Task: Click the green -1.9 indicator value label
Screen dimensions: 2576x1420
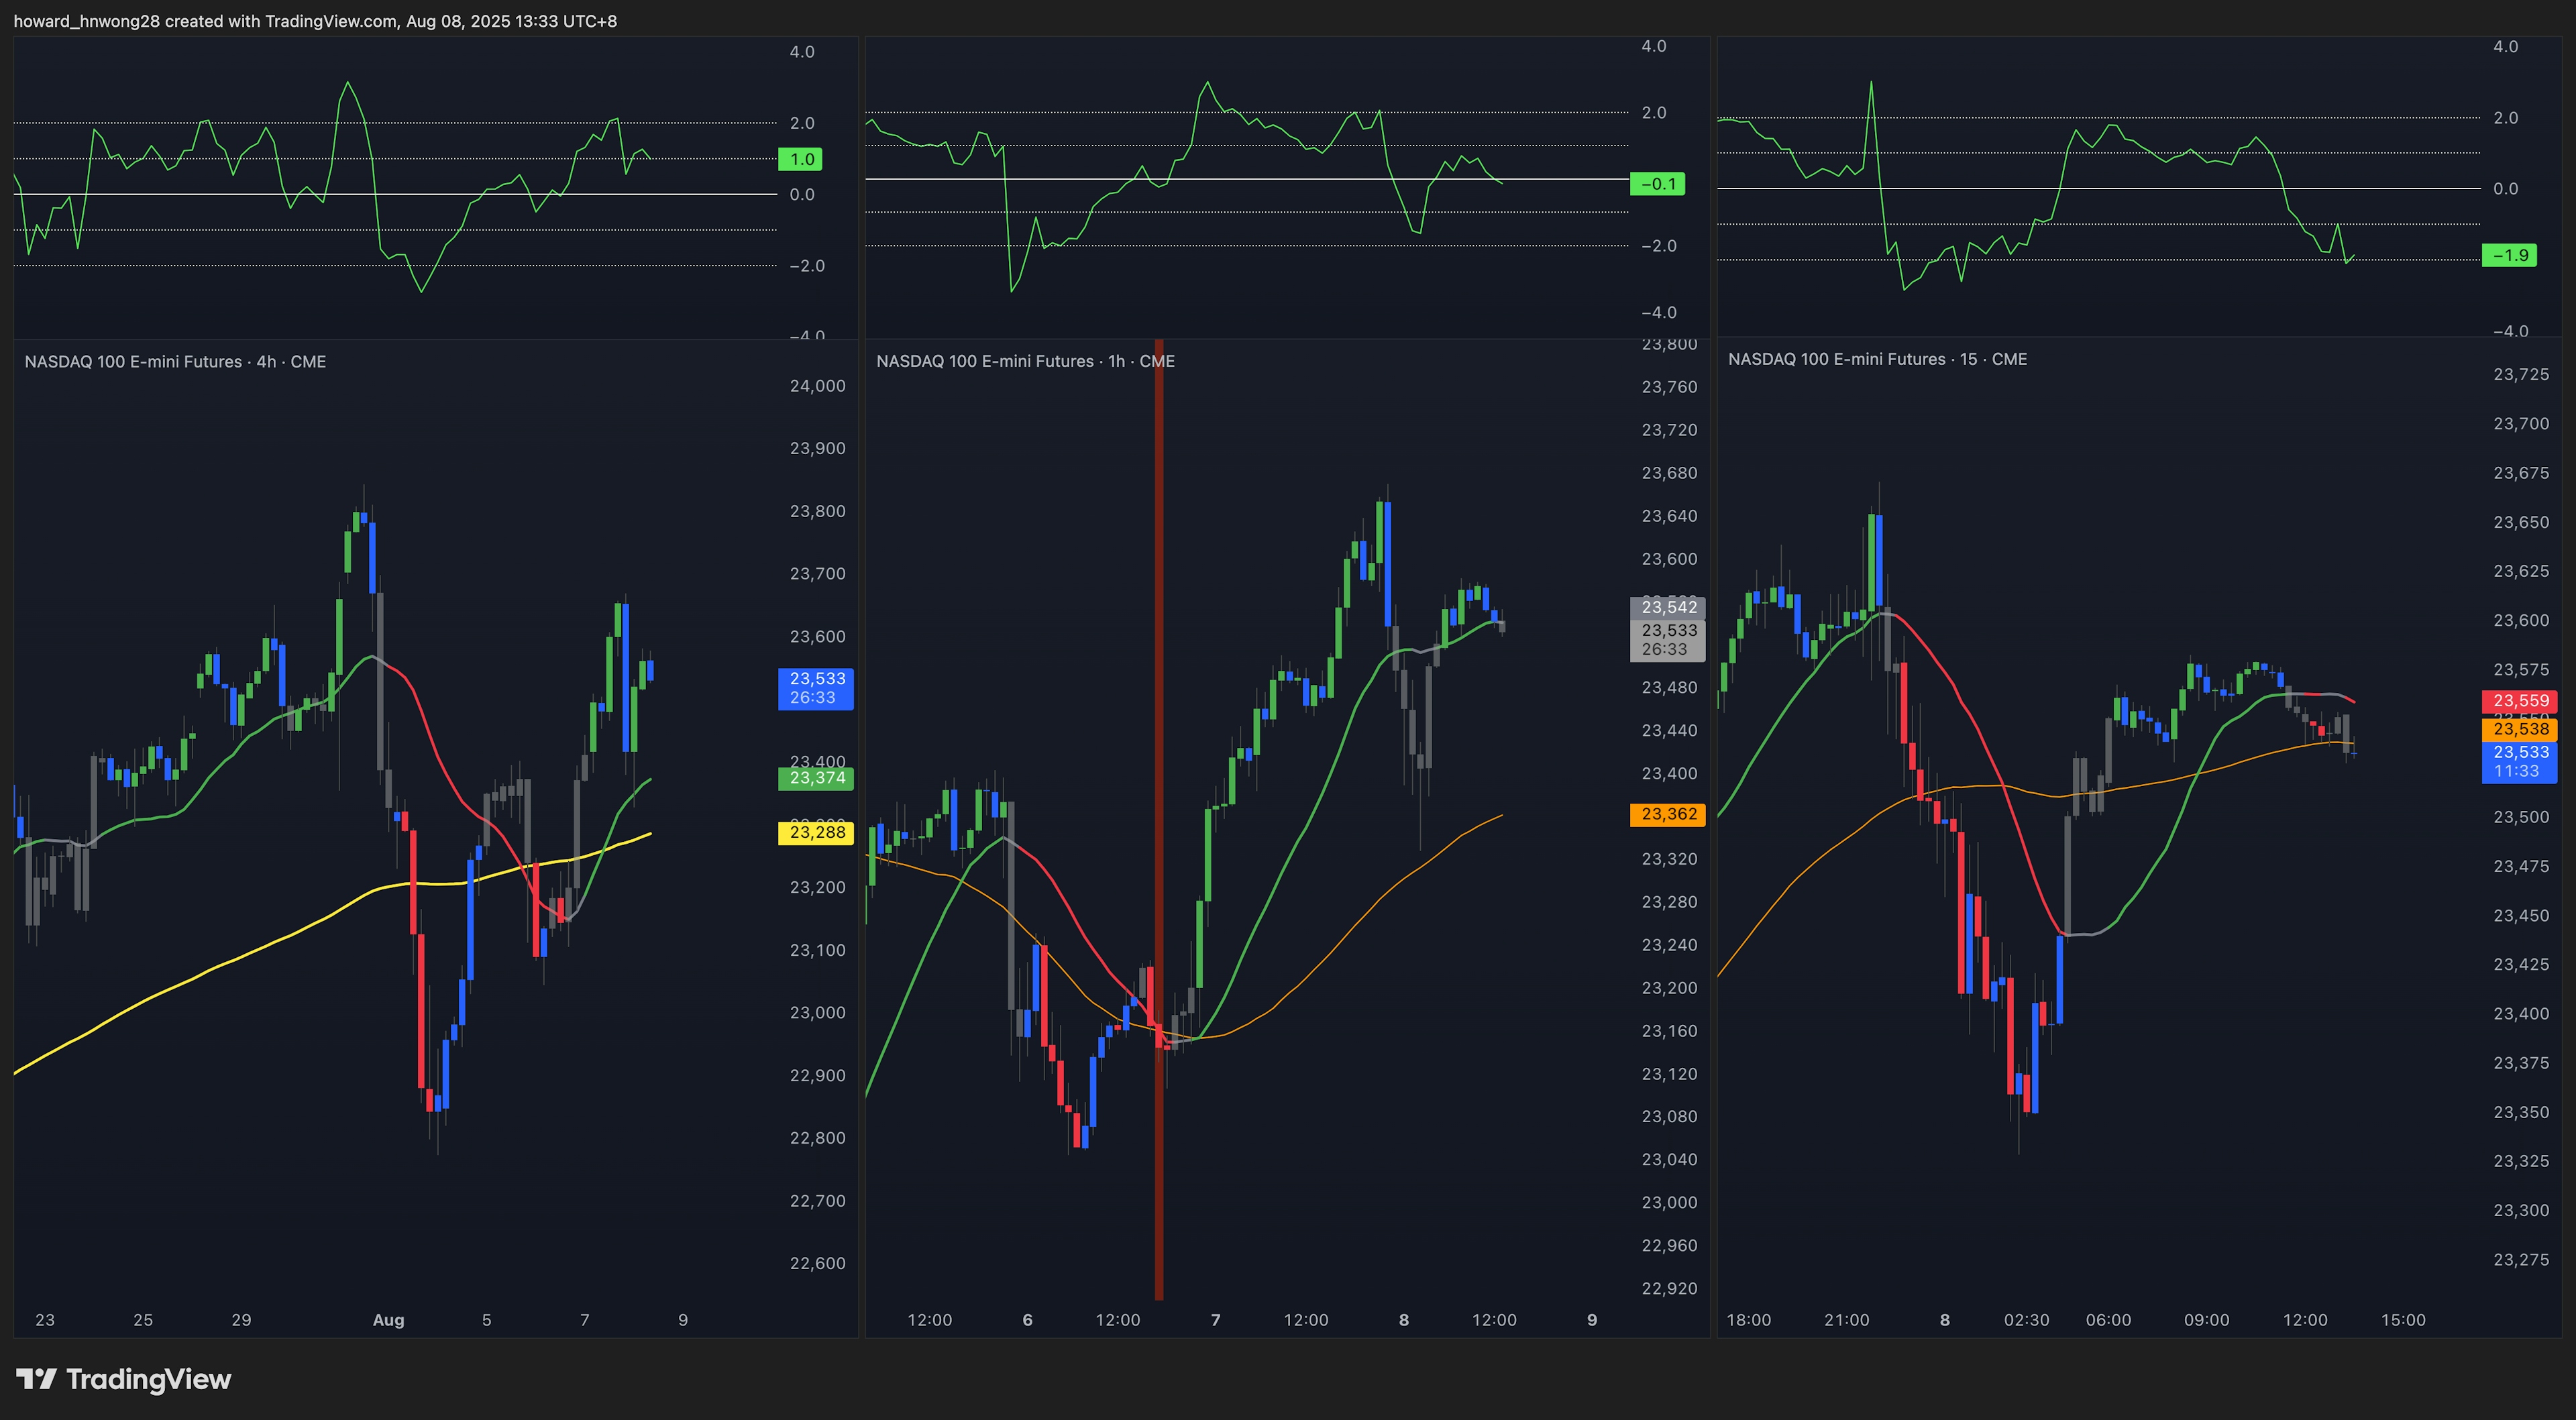Action: coord(2509,255)
